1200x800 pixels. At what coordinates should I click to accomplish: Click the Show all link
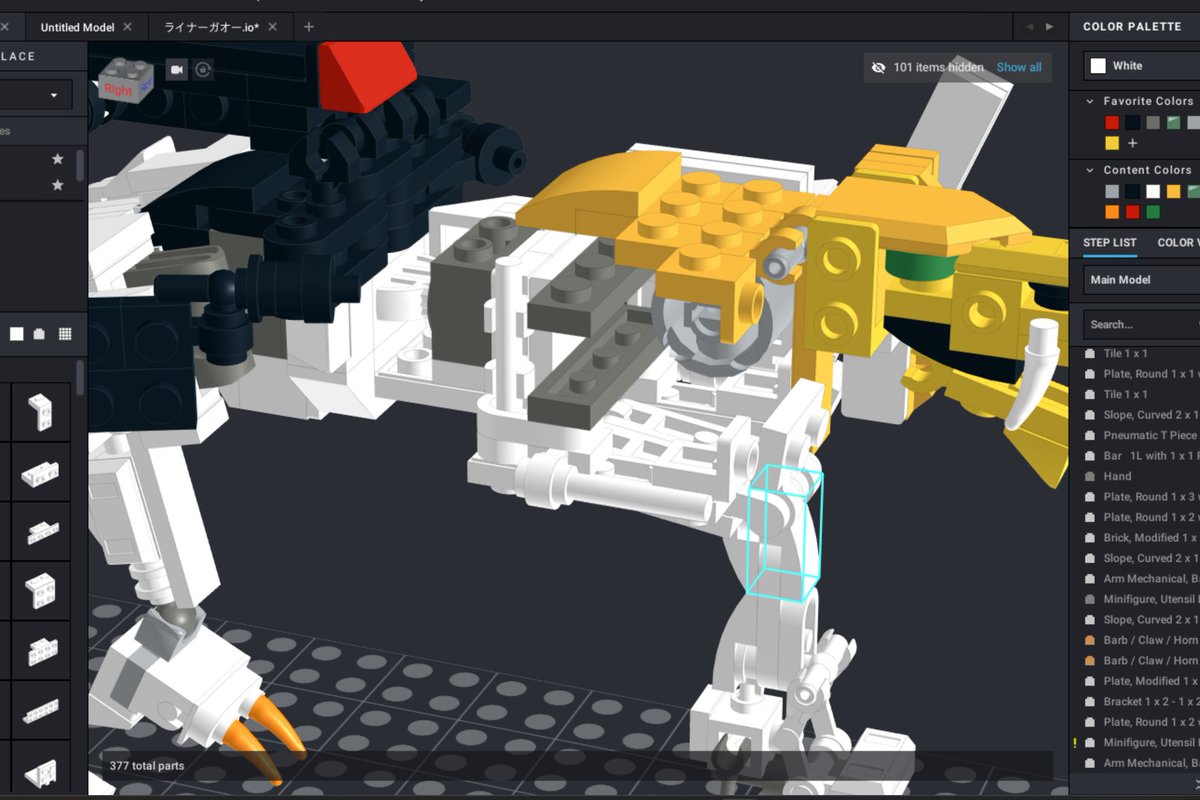point(1019,68)
